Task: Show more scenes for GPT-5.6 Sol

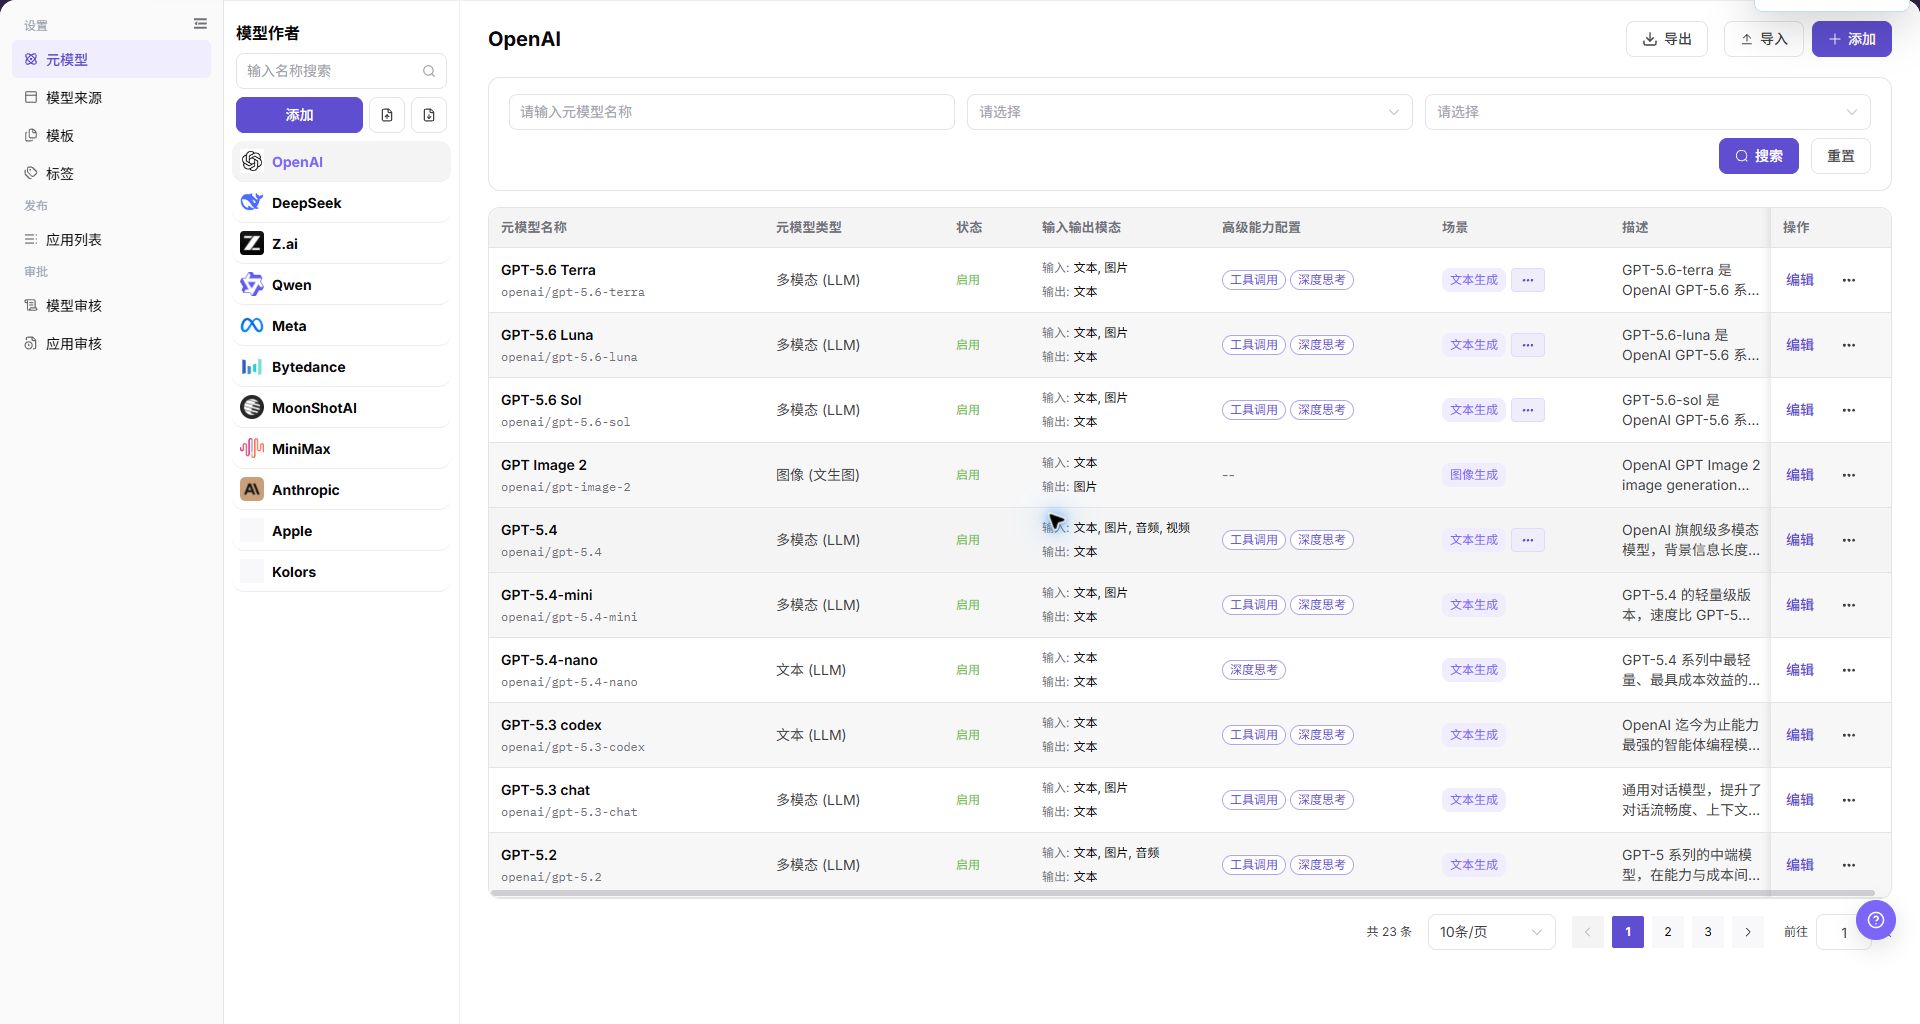Action: point(1528,410)
